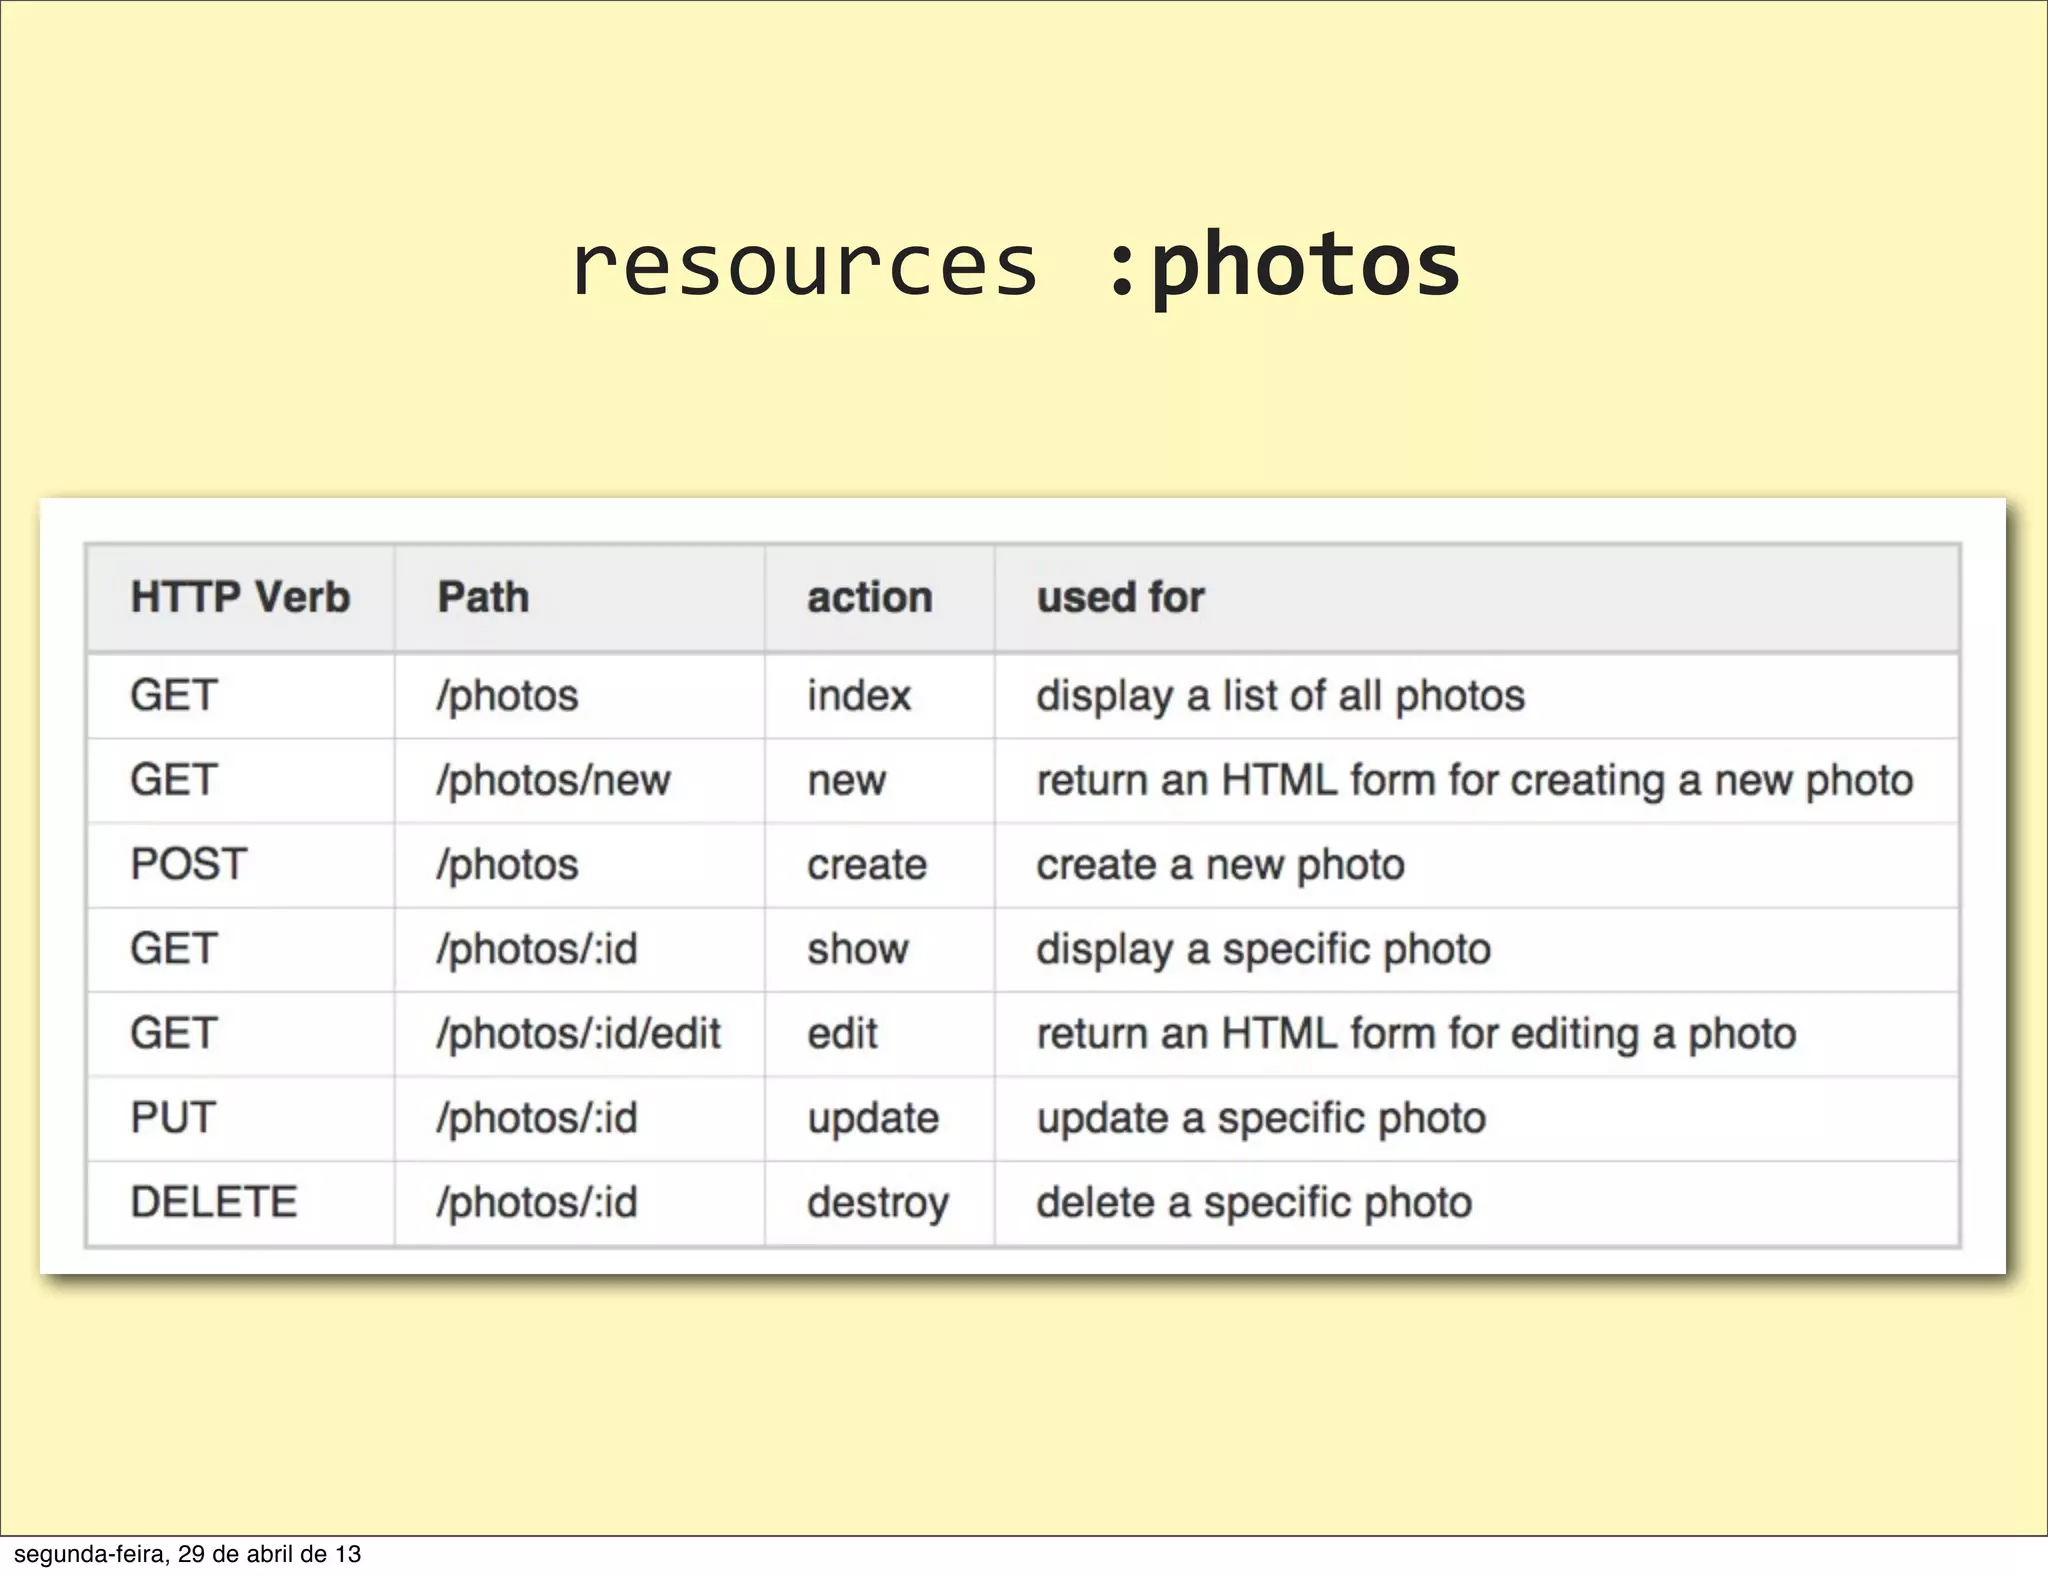Viewport: 2048px width, 1576px height.
Task: Click the PUT verb cell
Action: [x=173, y=1117]
